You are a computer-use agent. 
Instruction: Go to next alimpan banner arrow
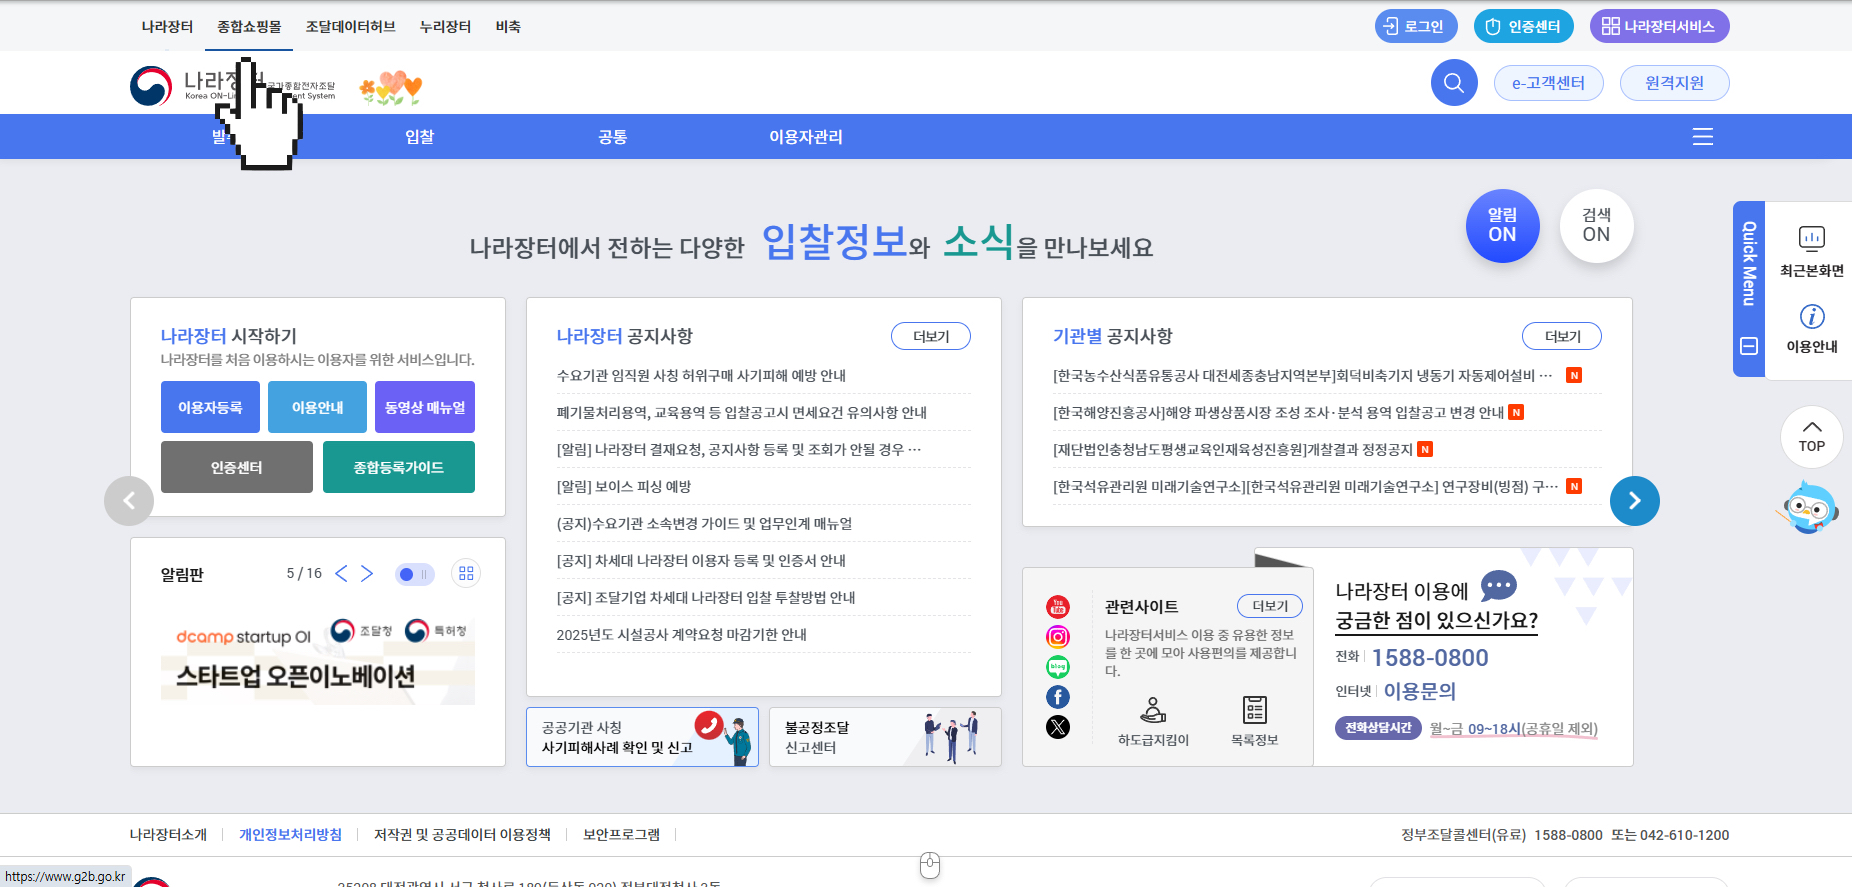tap(367, 573)
